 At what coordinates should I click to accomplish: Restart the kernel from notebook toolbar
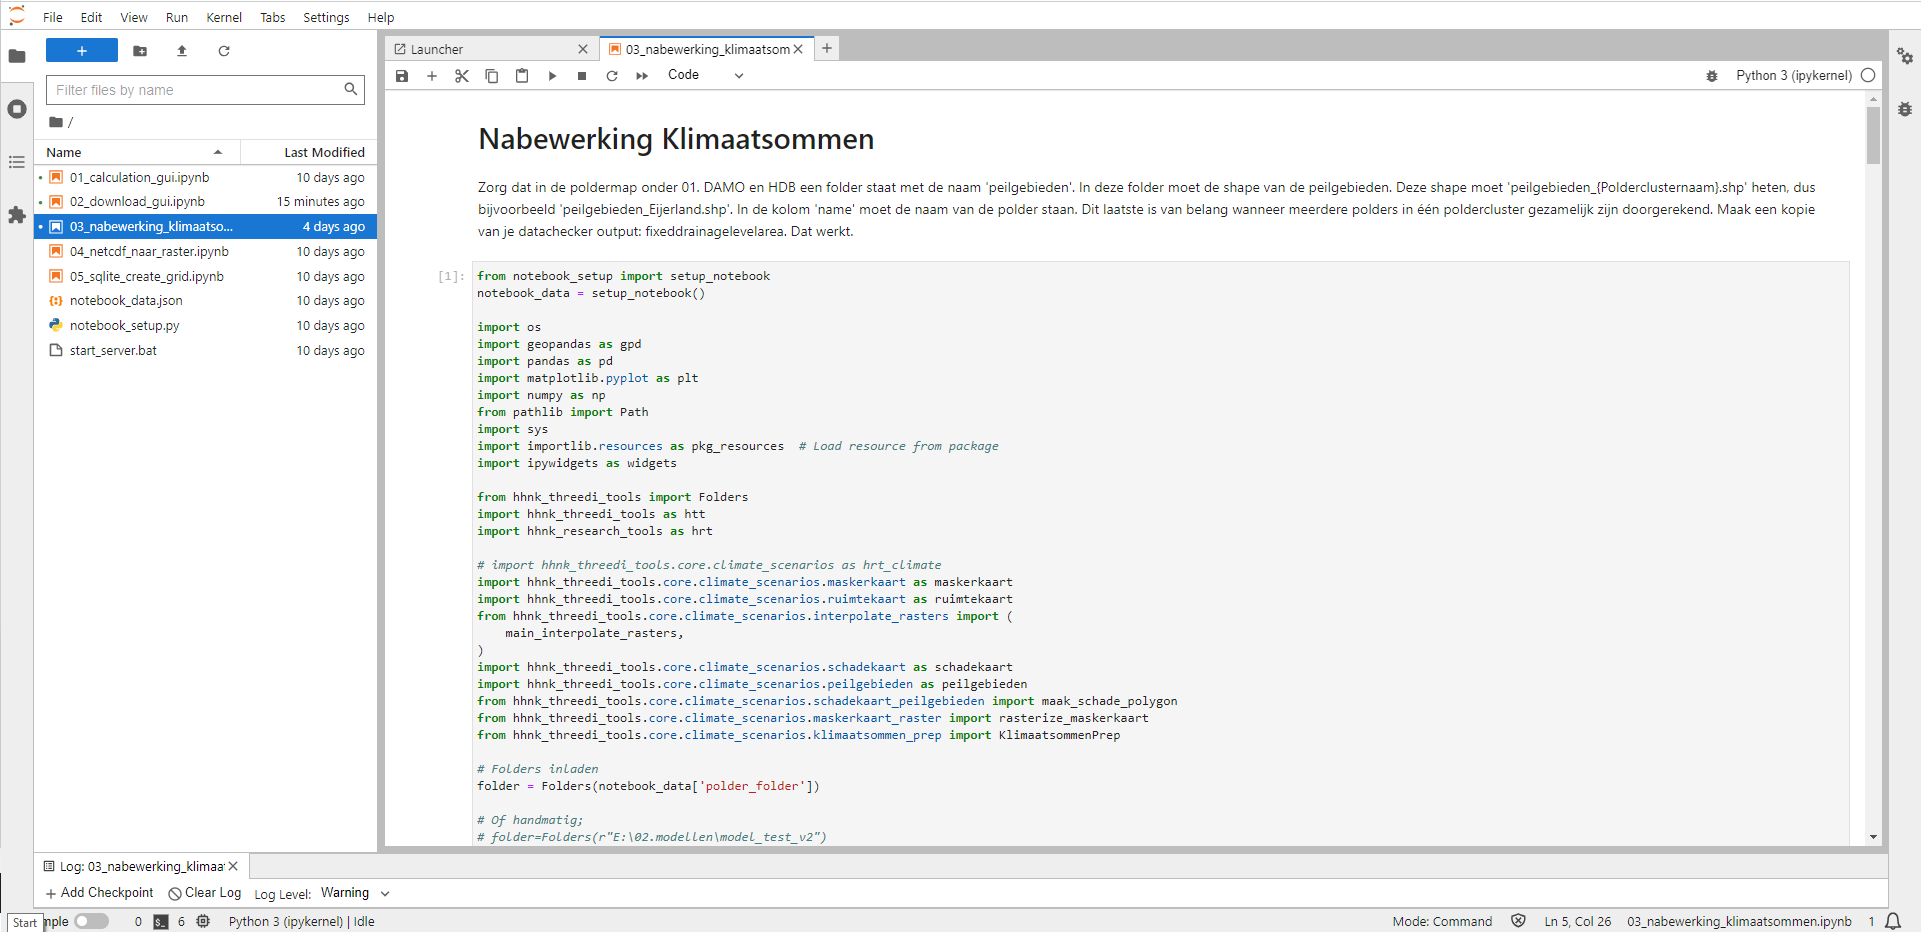coord(612,76)
